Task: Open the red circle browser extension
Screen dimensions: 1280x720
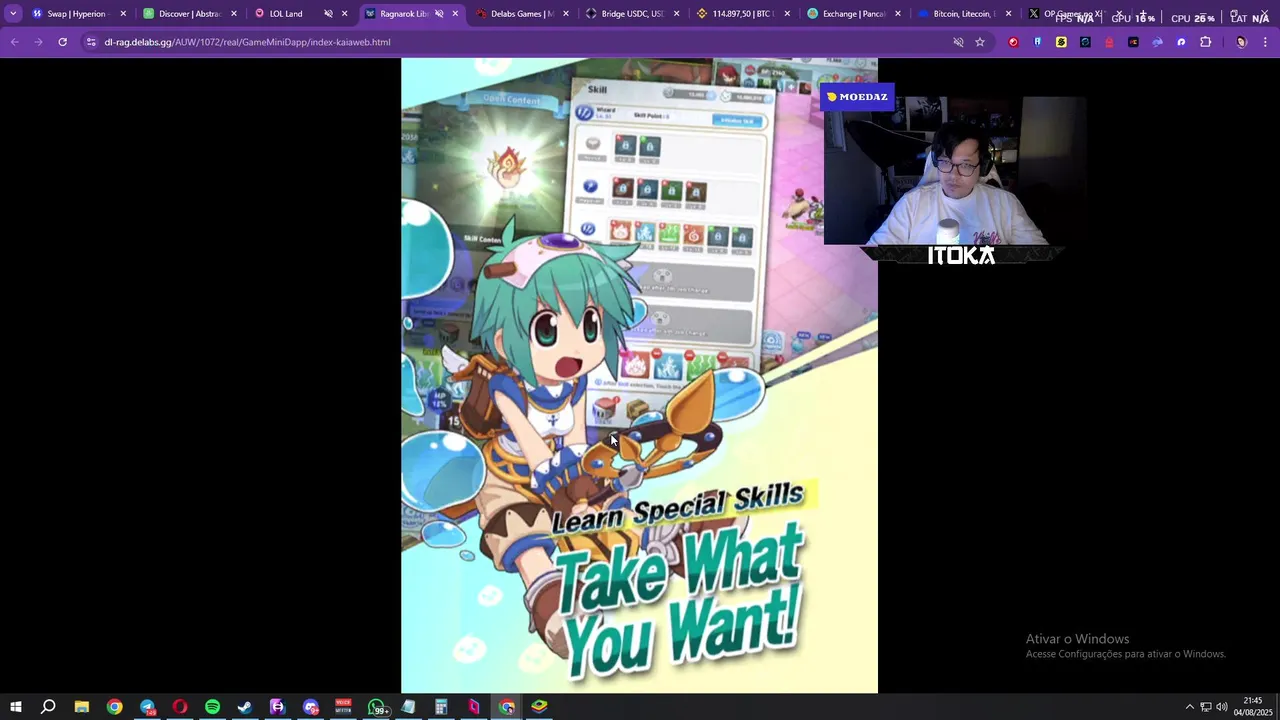Action: [x=1013, y=42]
